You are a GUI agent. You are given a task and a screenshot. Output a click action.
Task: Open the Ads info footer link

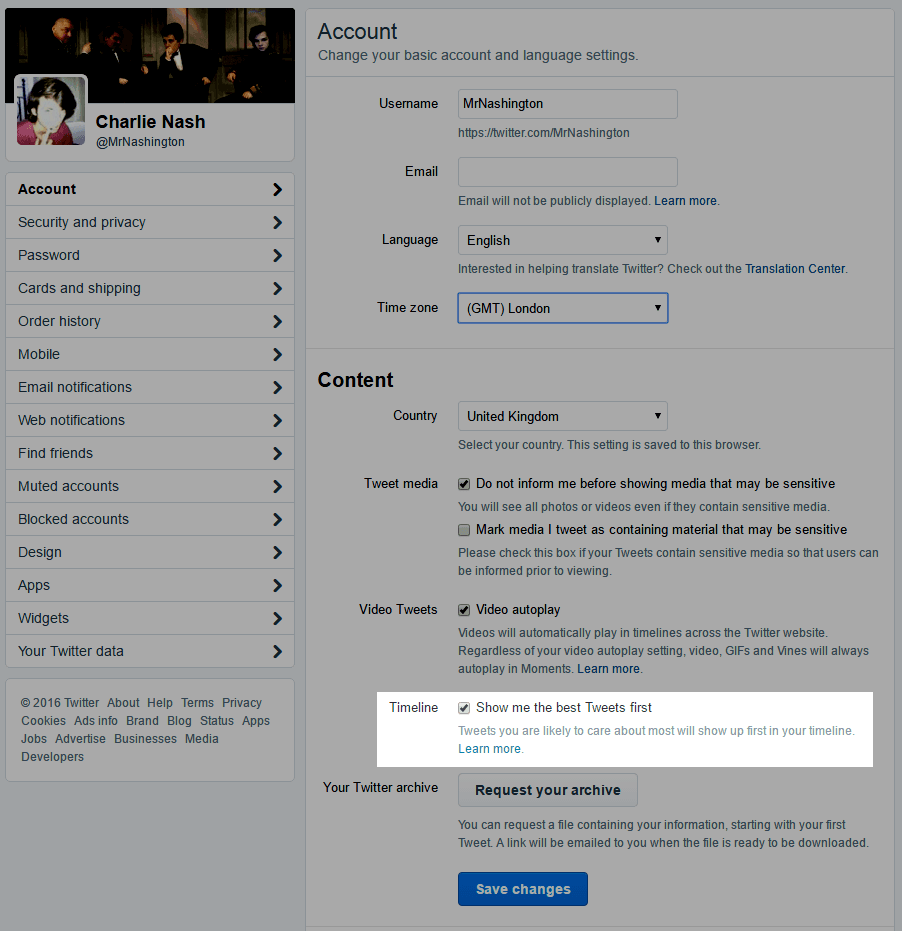click(96, 721)
